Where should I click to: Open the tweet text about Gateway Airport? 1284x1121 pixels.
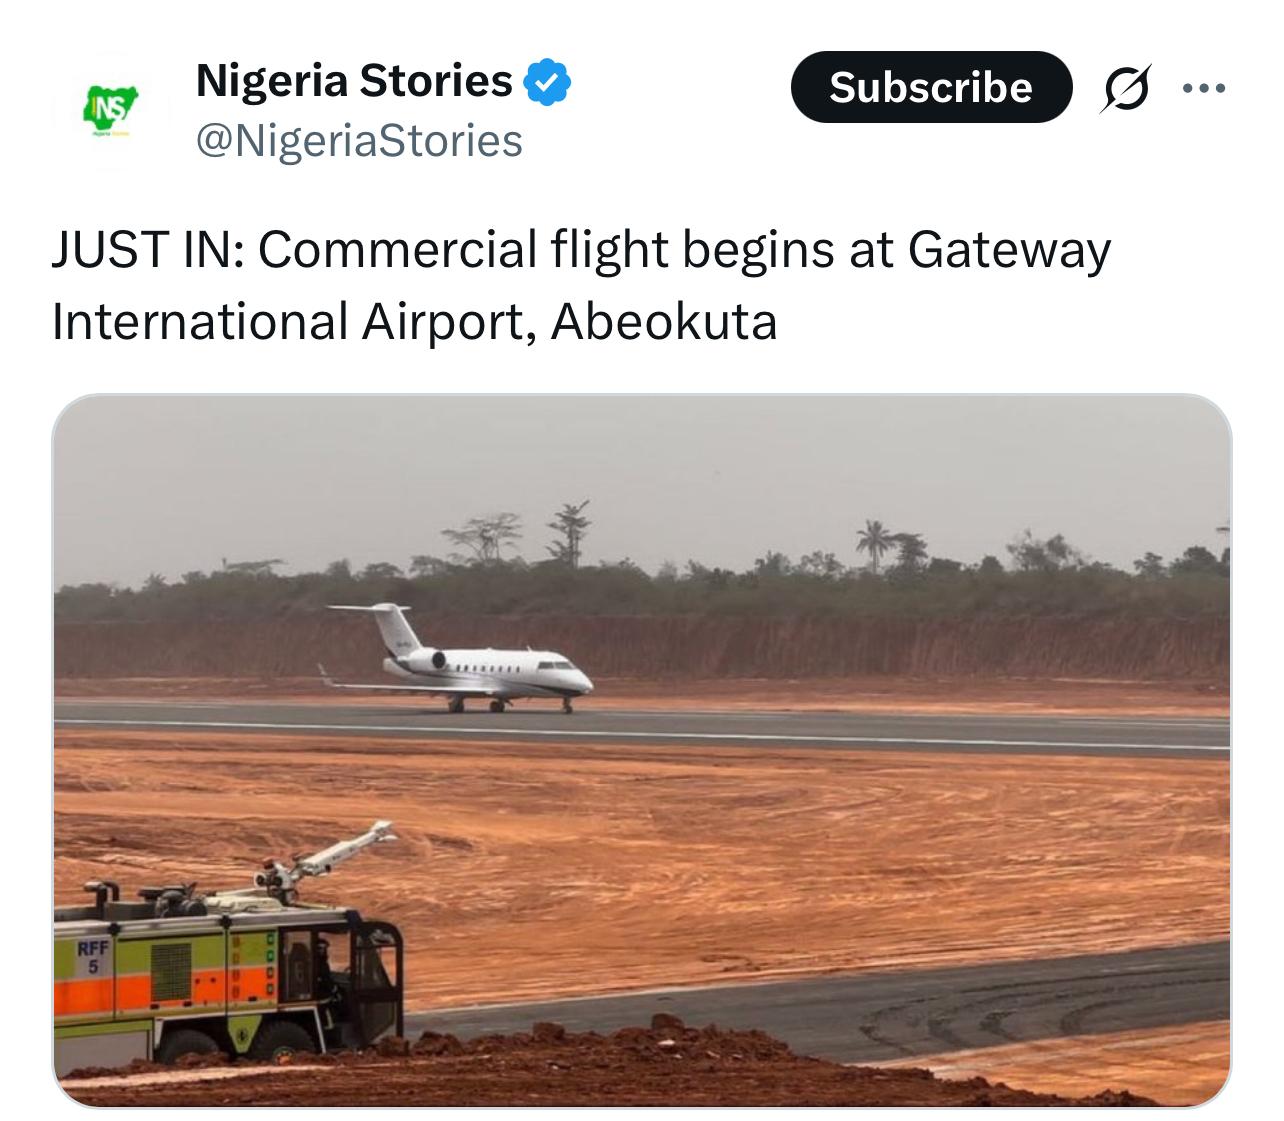click(x=581, y=285)
